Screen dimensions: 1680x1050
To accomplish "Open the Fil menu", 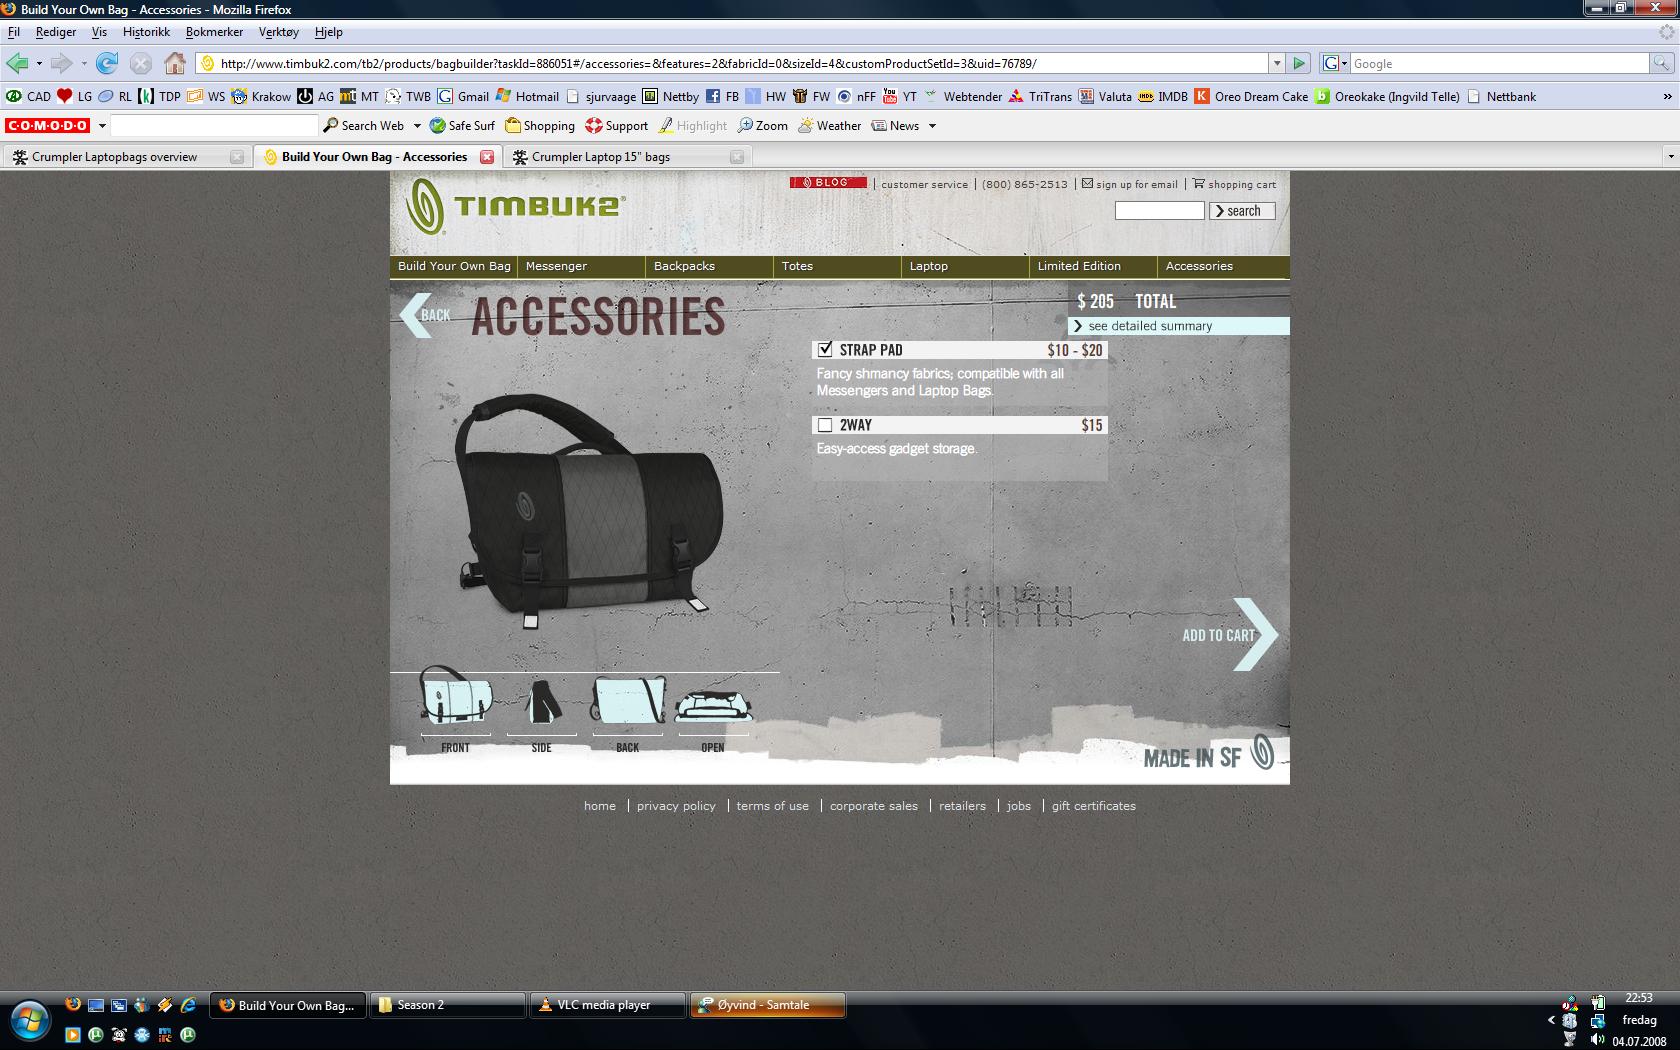I will (x=14, y=32).
